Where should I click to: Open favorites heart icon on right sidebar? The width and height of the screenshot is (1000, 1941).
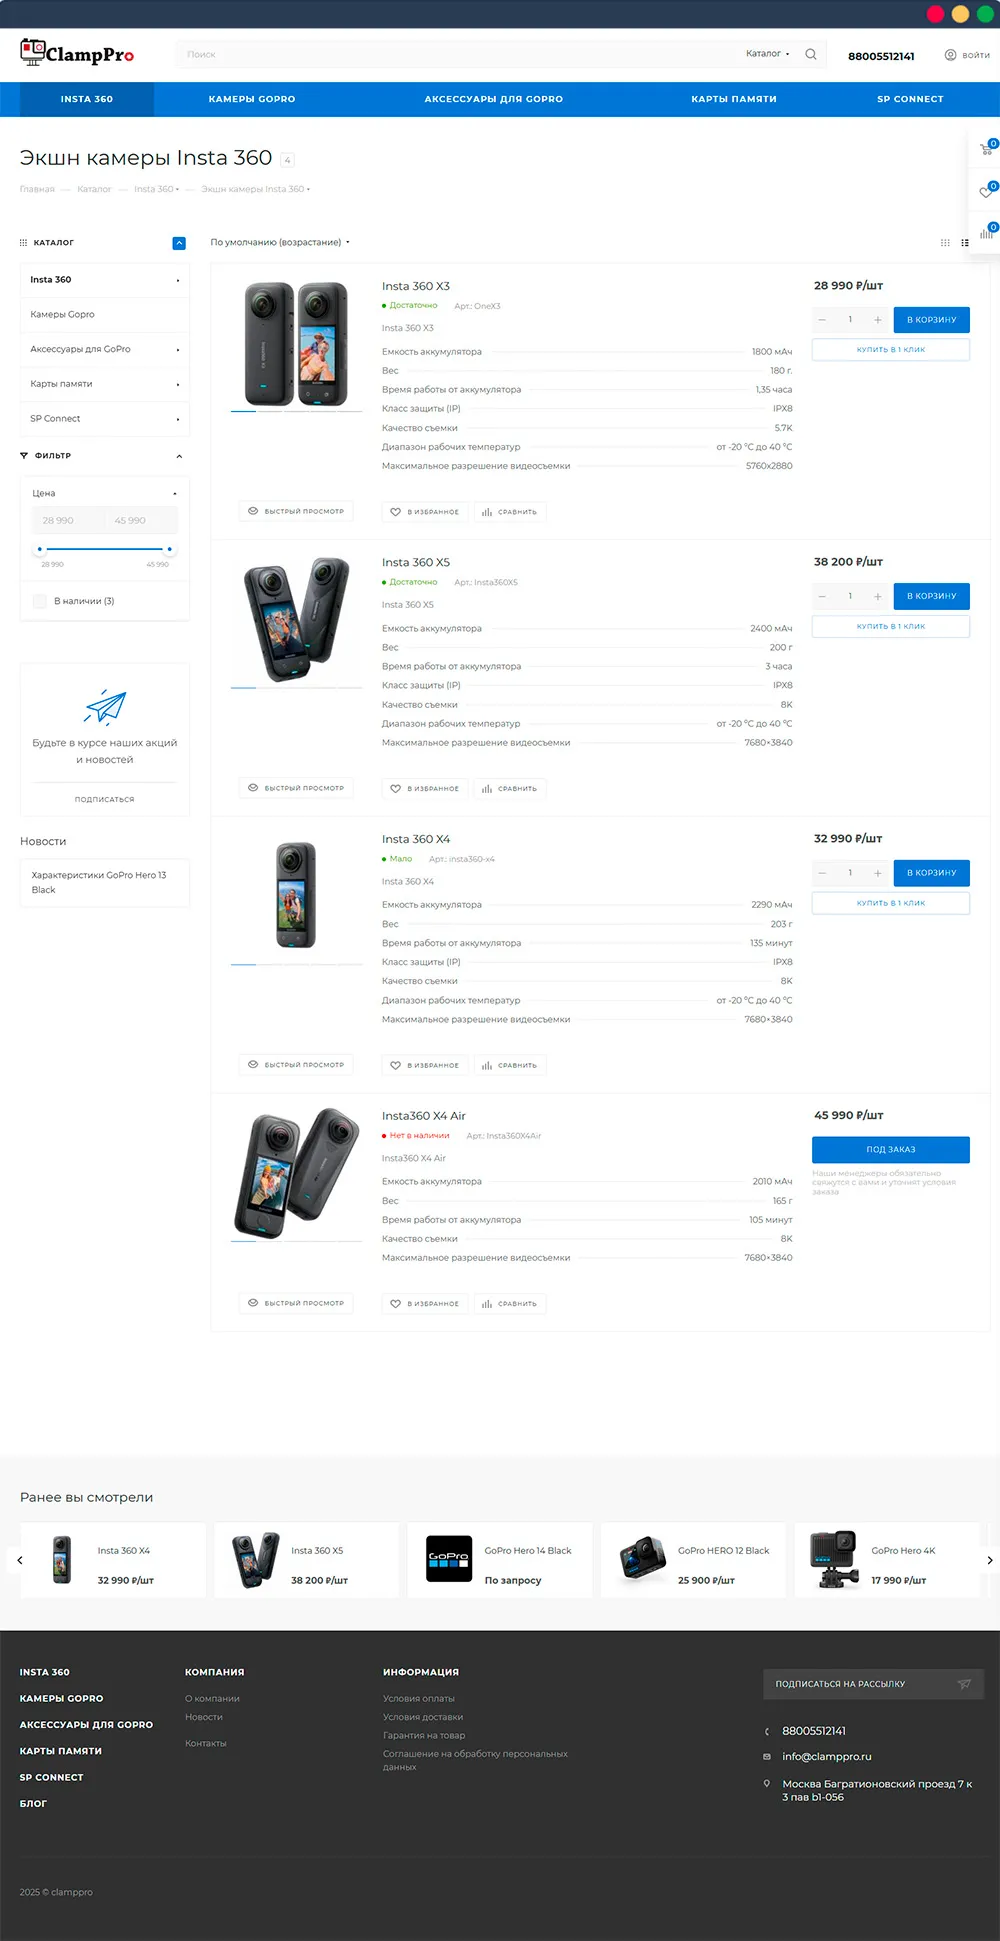point(986,191)
